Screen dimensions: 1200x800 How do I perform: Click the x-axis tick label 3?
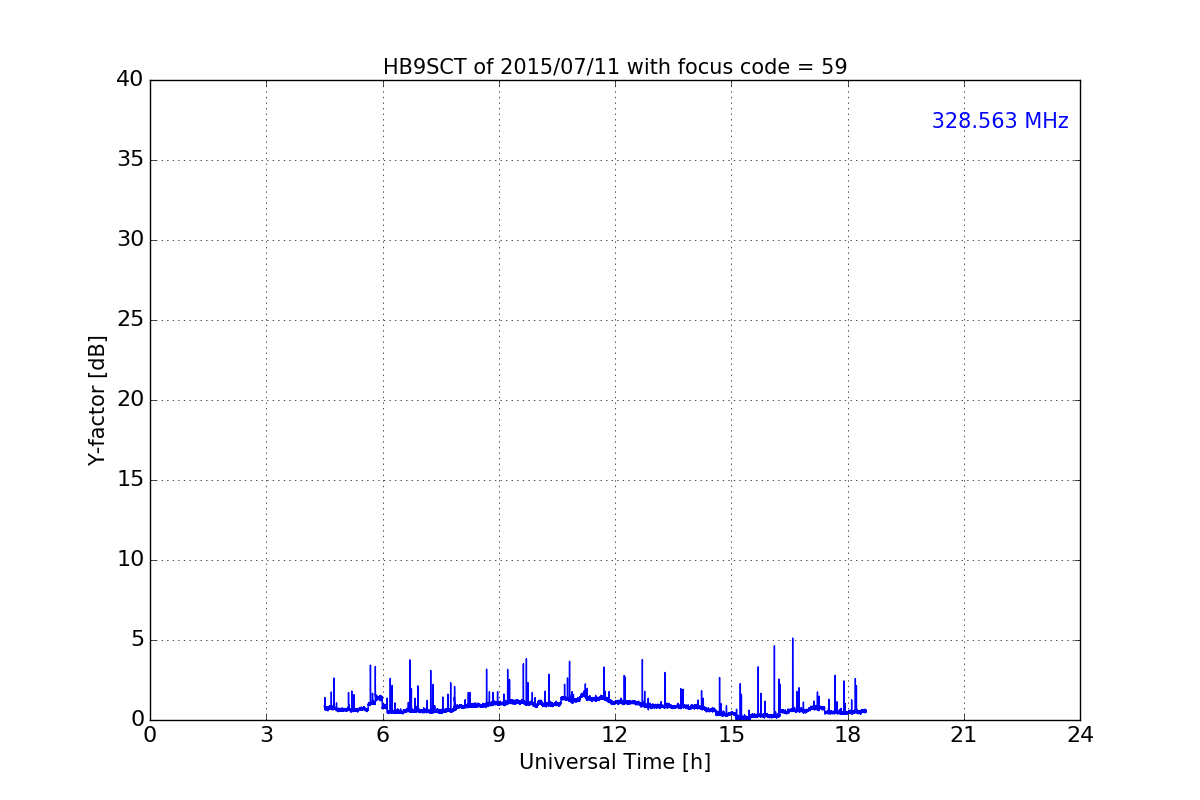[x=266, y=735]
